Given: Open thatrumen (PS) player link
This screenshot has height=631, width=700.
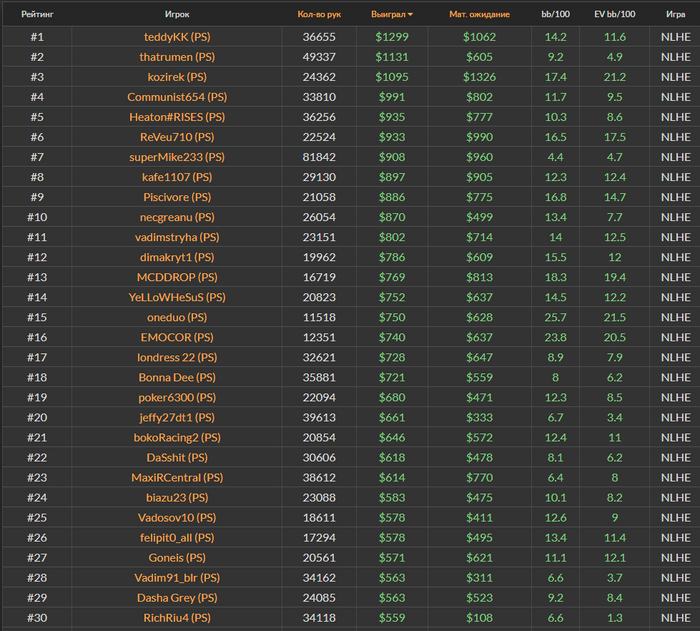Looking at the screenshot, I should (x=177, y=57).
